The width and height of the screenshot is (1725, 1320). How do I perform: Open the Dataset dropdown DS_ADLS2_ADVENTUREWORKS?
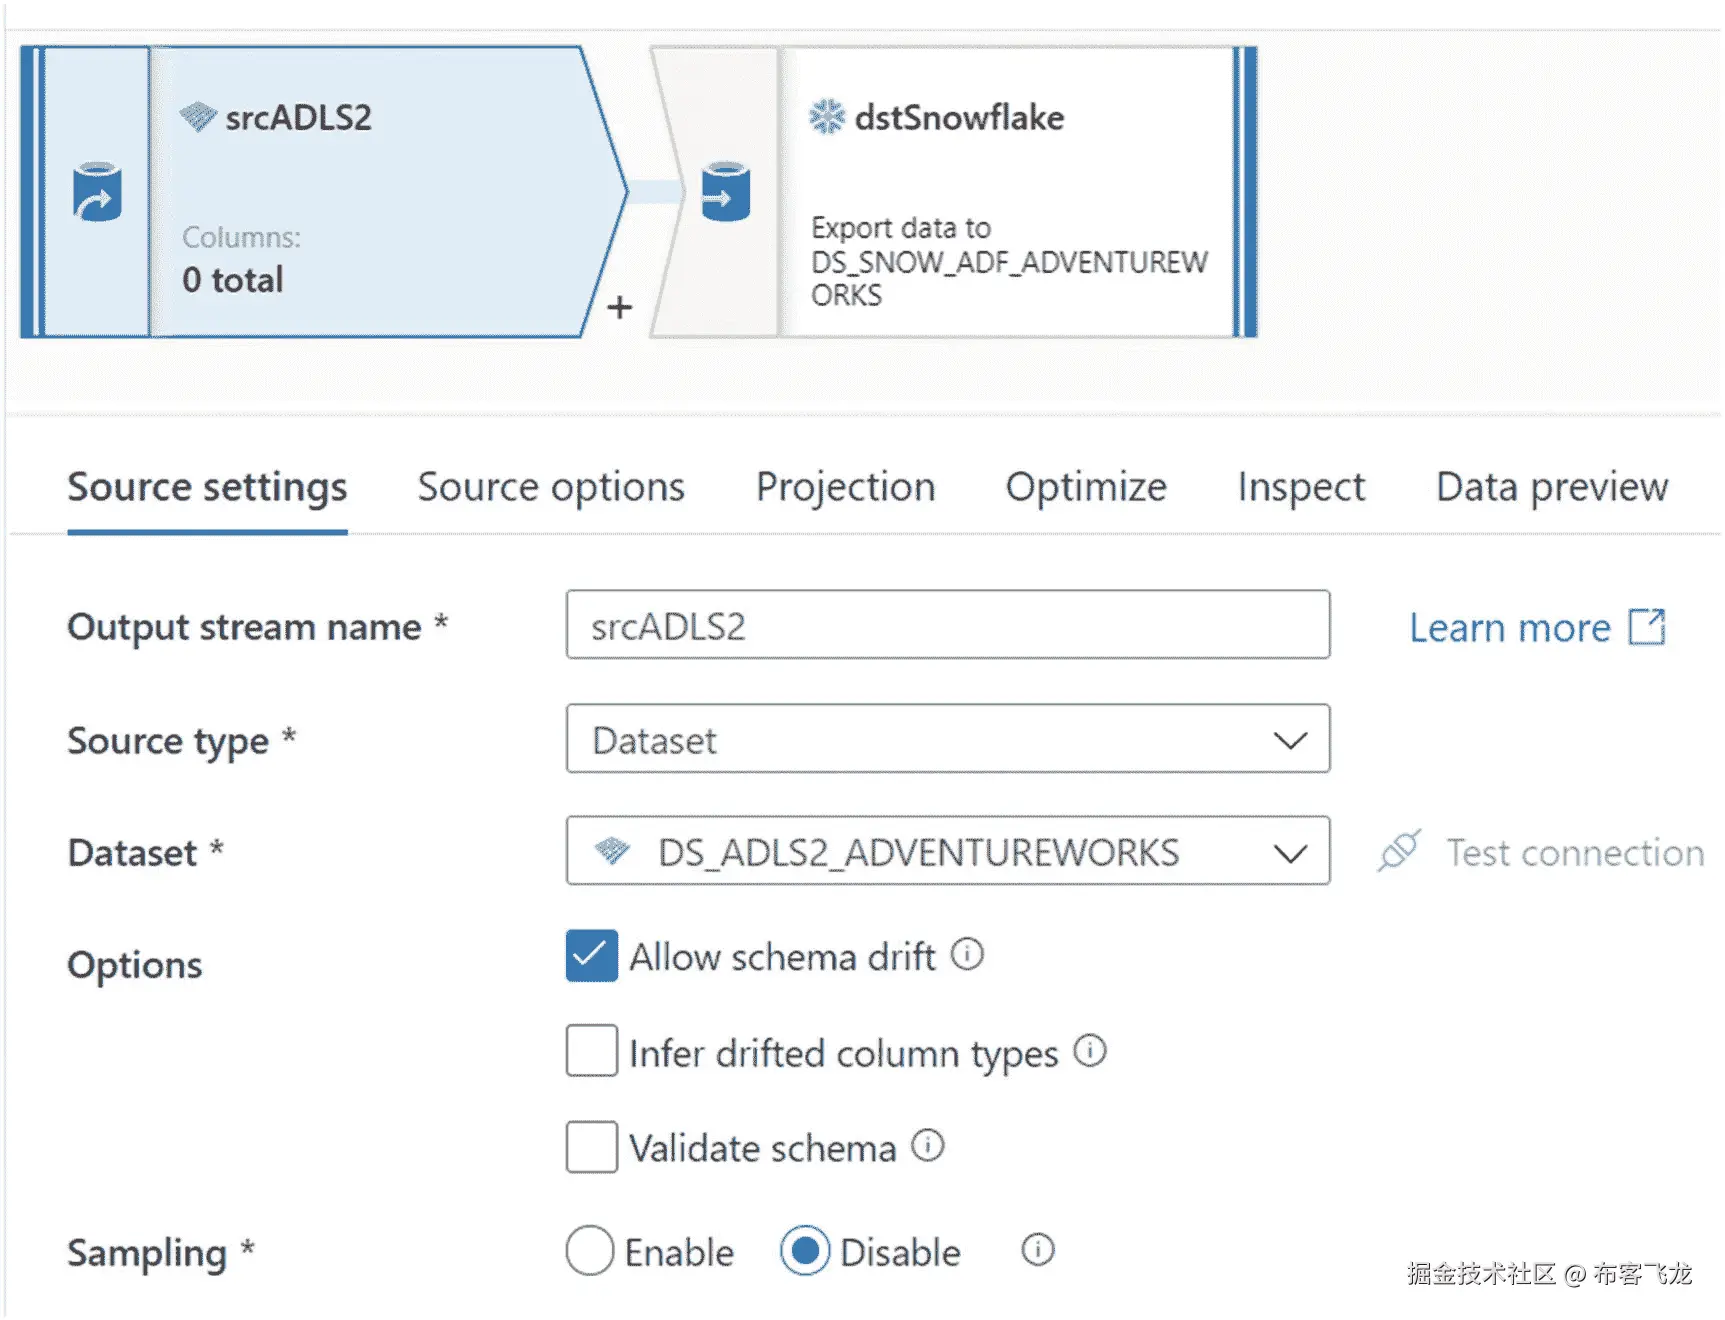click(948, 851)
